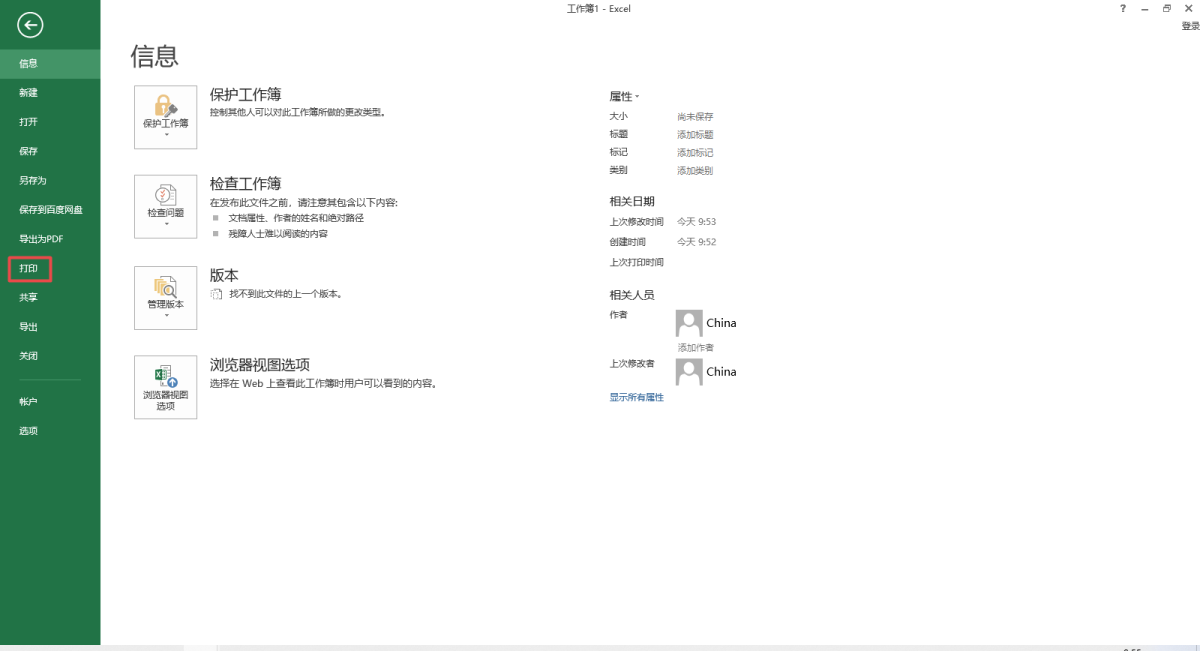The image size is (1200, 651).
Task: Click the help question mark icon
Action: click(x=1123, y=8)
